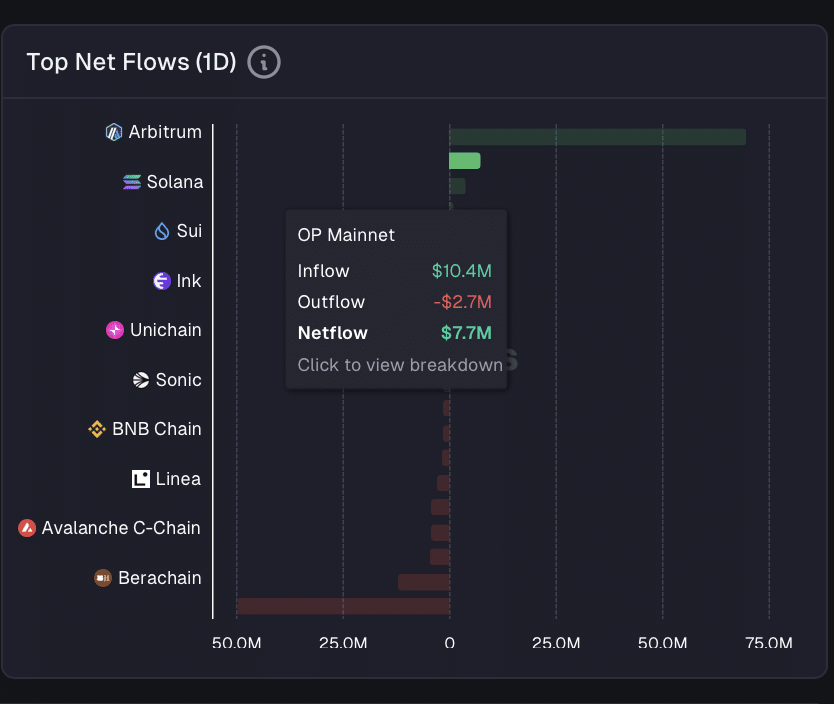
Task: Select the Unichain pink logo
Action: 115,330
